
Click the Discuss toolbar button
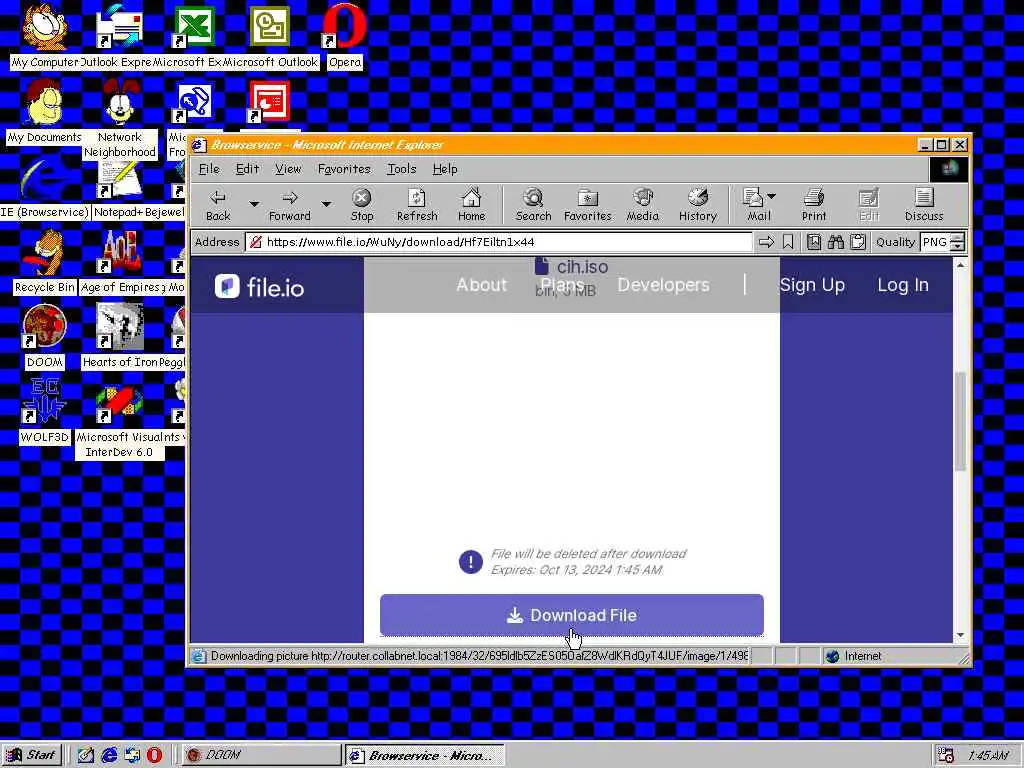coord(924,205)
